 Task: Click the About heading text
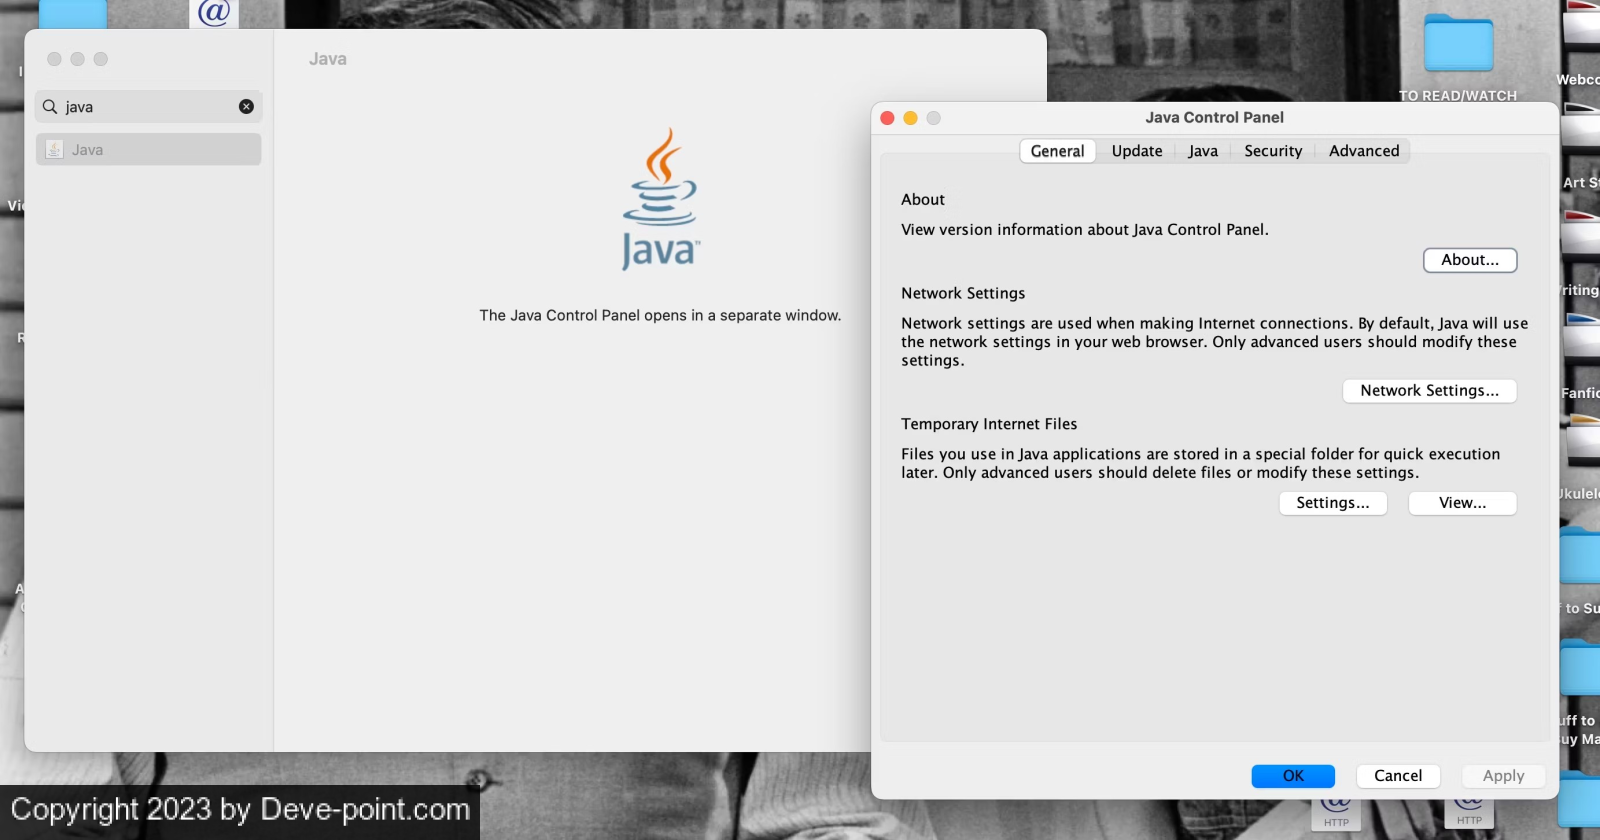click(x=922, y=200)
